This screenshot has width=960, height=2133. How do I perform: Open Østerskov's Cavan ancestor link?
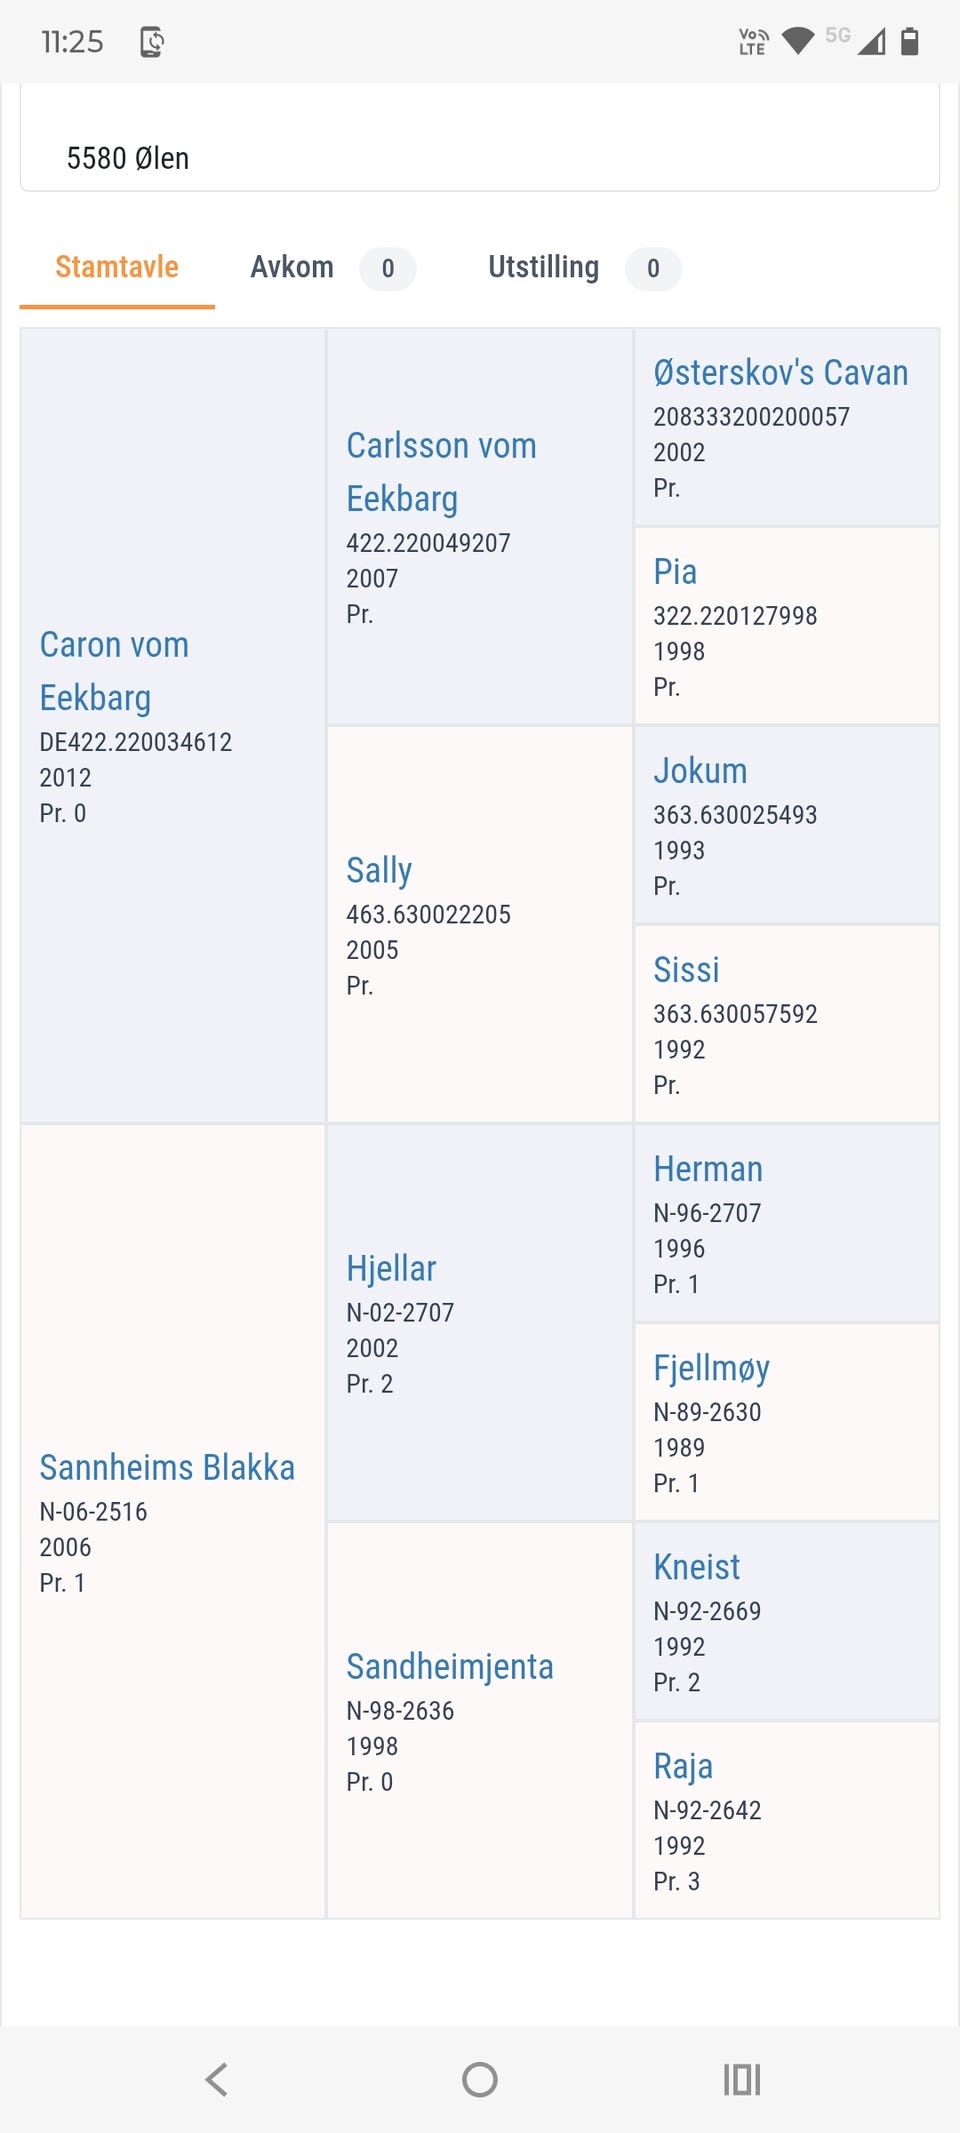click(x=781, y=372)
